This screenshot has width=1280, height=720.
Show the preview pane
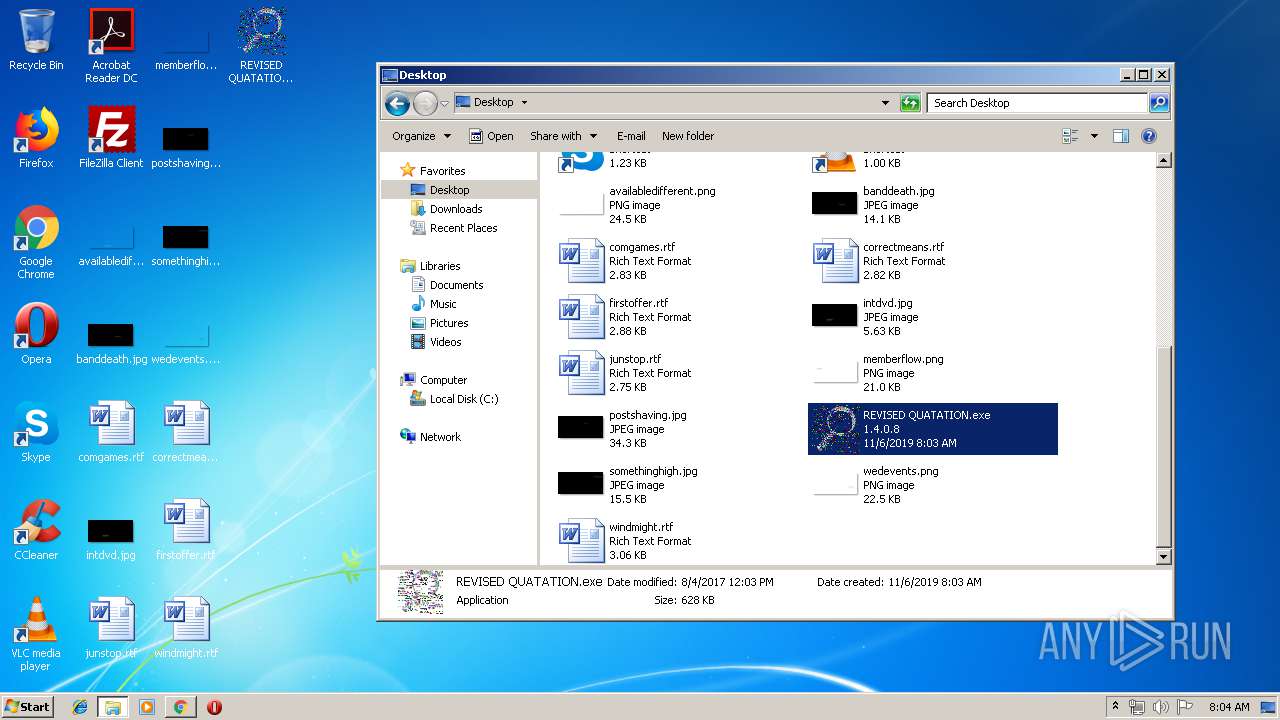point(1121,136)
